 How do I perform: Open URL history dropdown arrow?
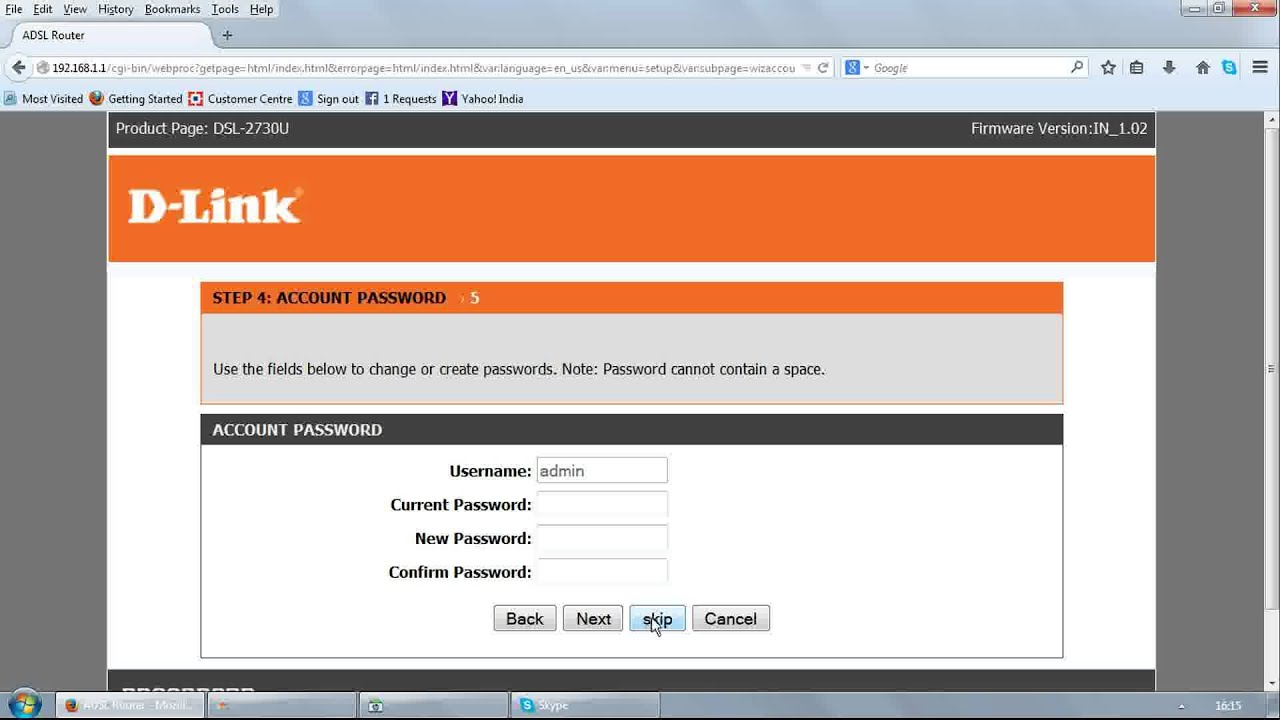806,68
